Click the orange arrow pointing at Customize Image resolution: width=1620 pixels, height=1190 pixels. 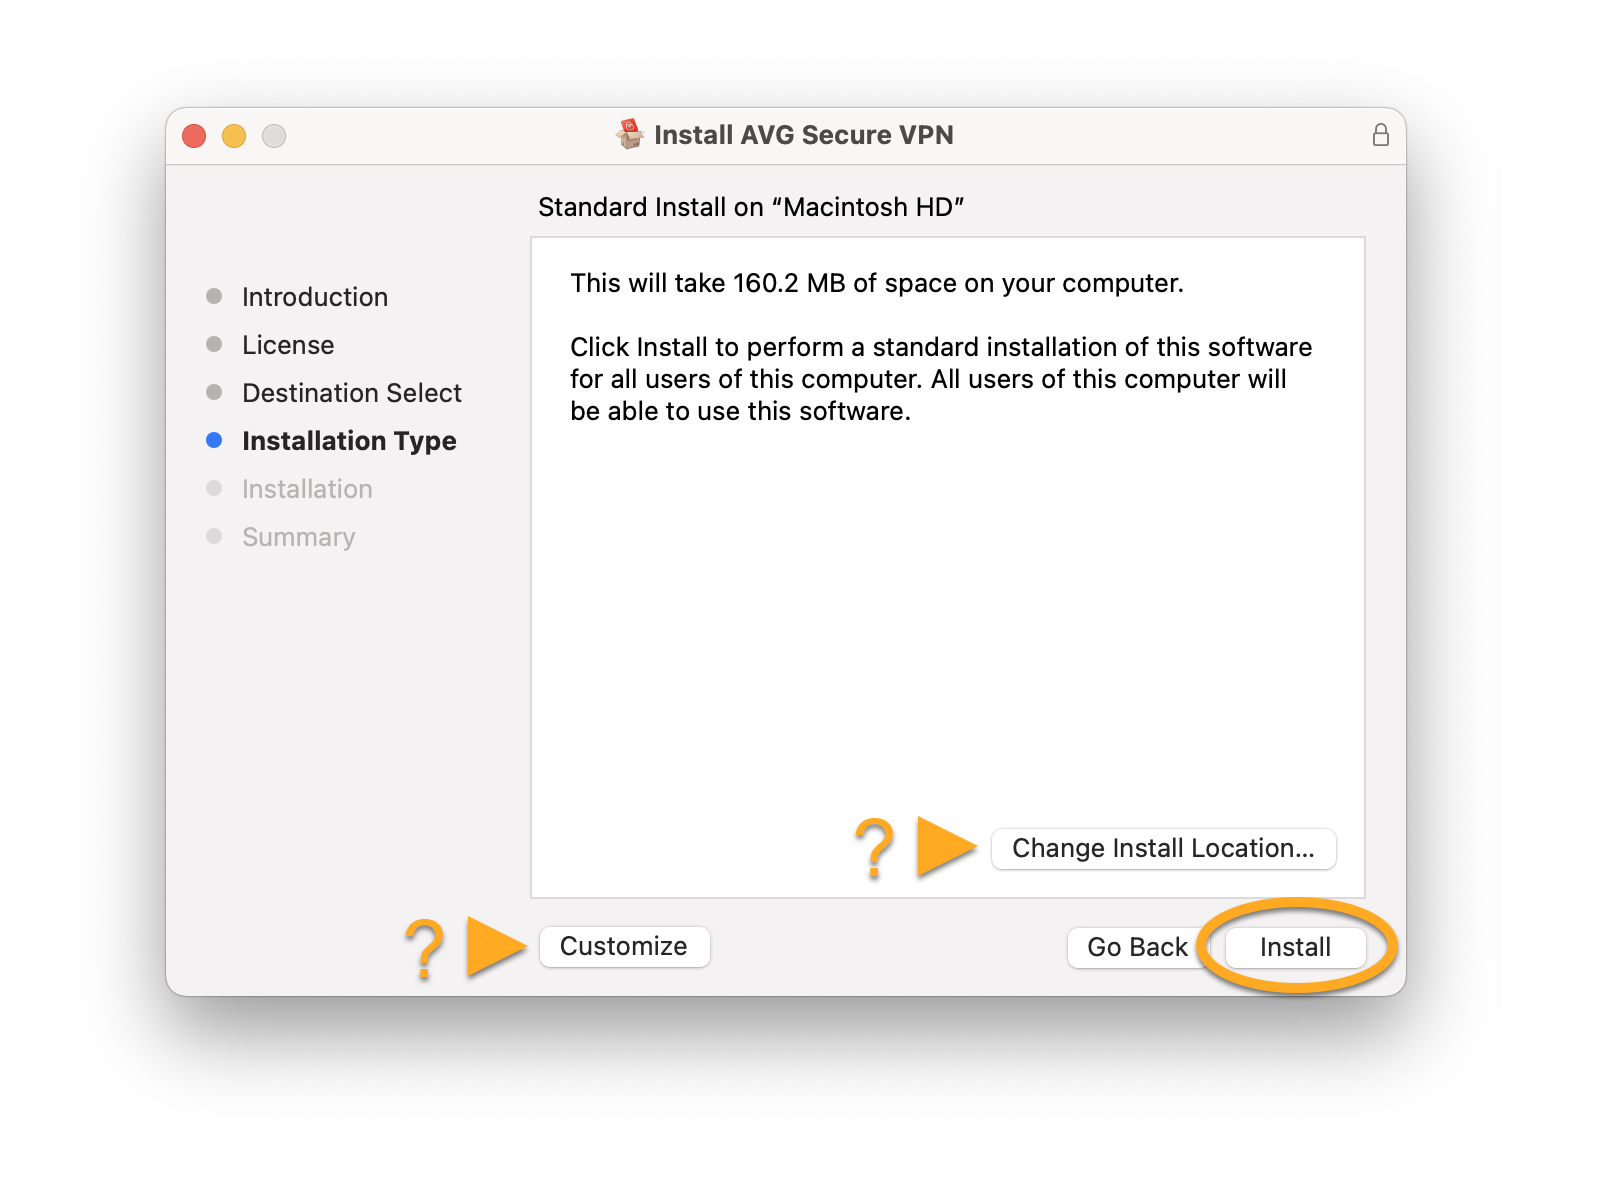[494, 946]
